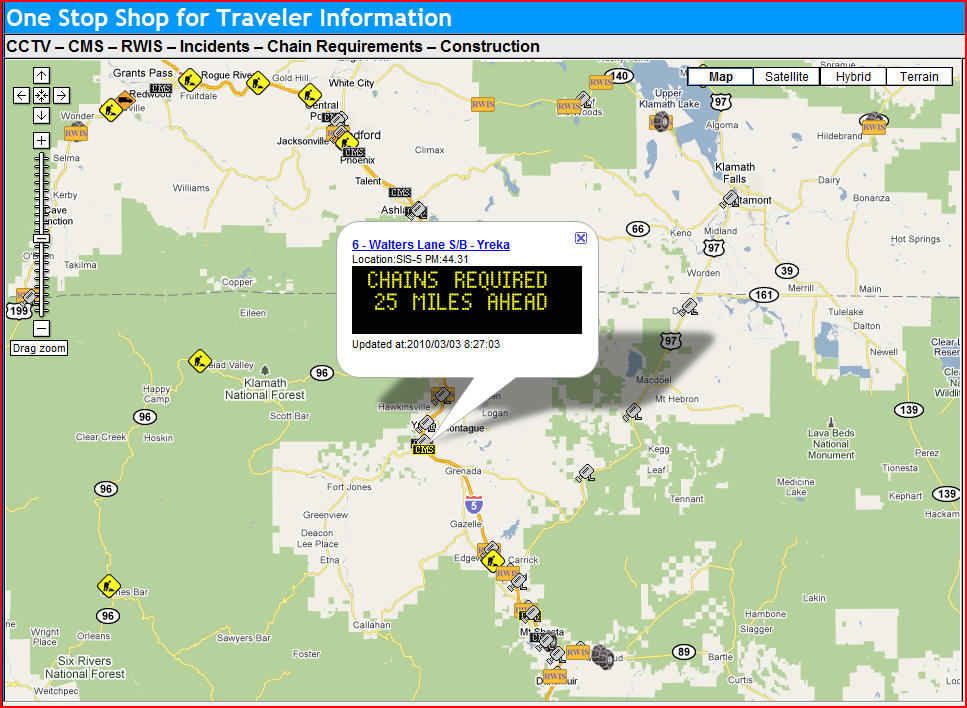Image resolution: width=967 pixels, height=708 pixels.
Task: Click the zoom slider handle
Action: 41,238
